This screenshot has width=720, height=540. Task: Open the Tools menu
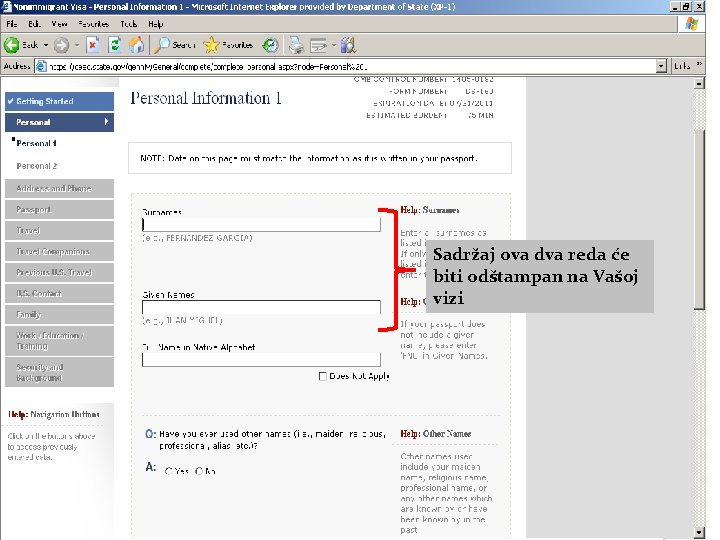coord(129,24)
